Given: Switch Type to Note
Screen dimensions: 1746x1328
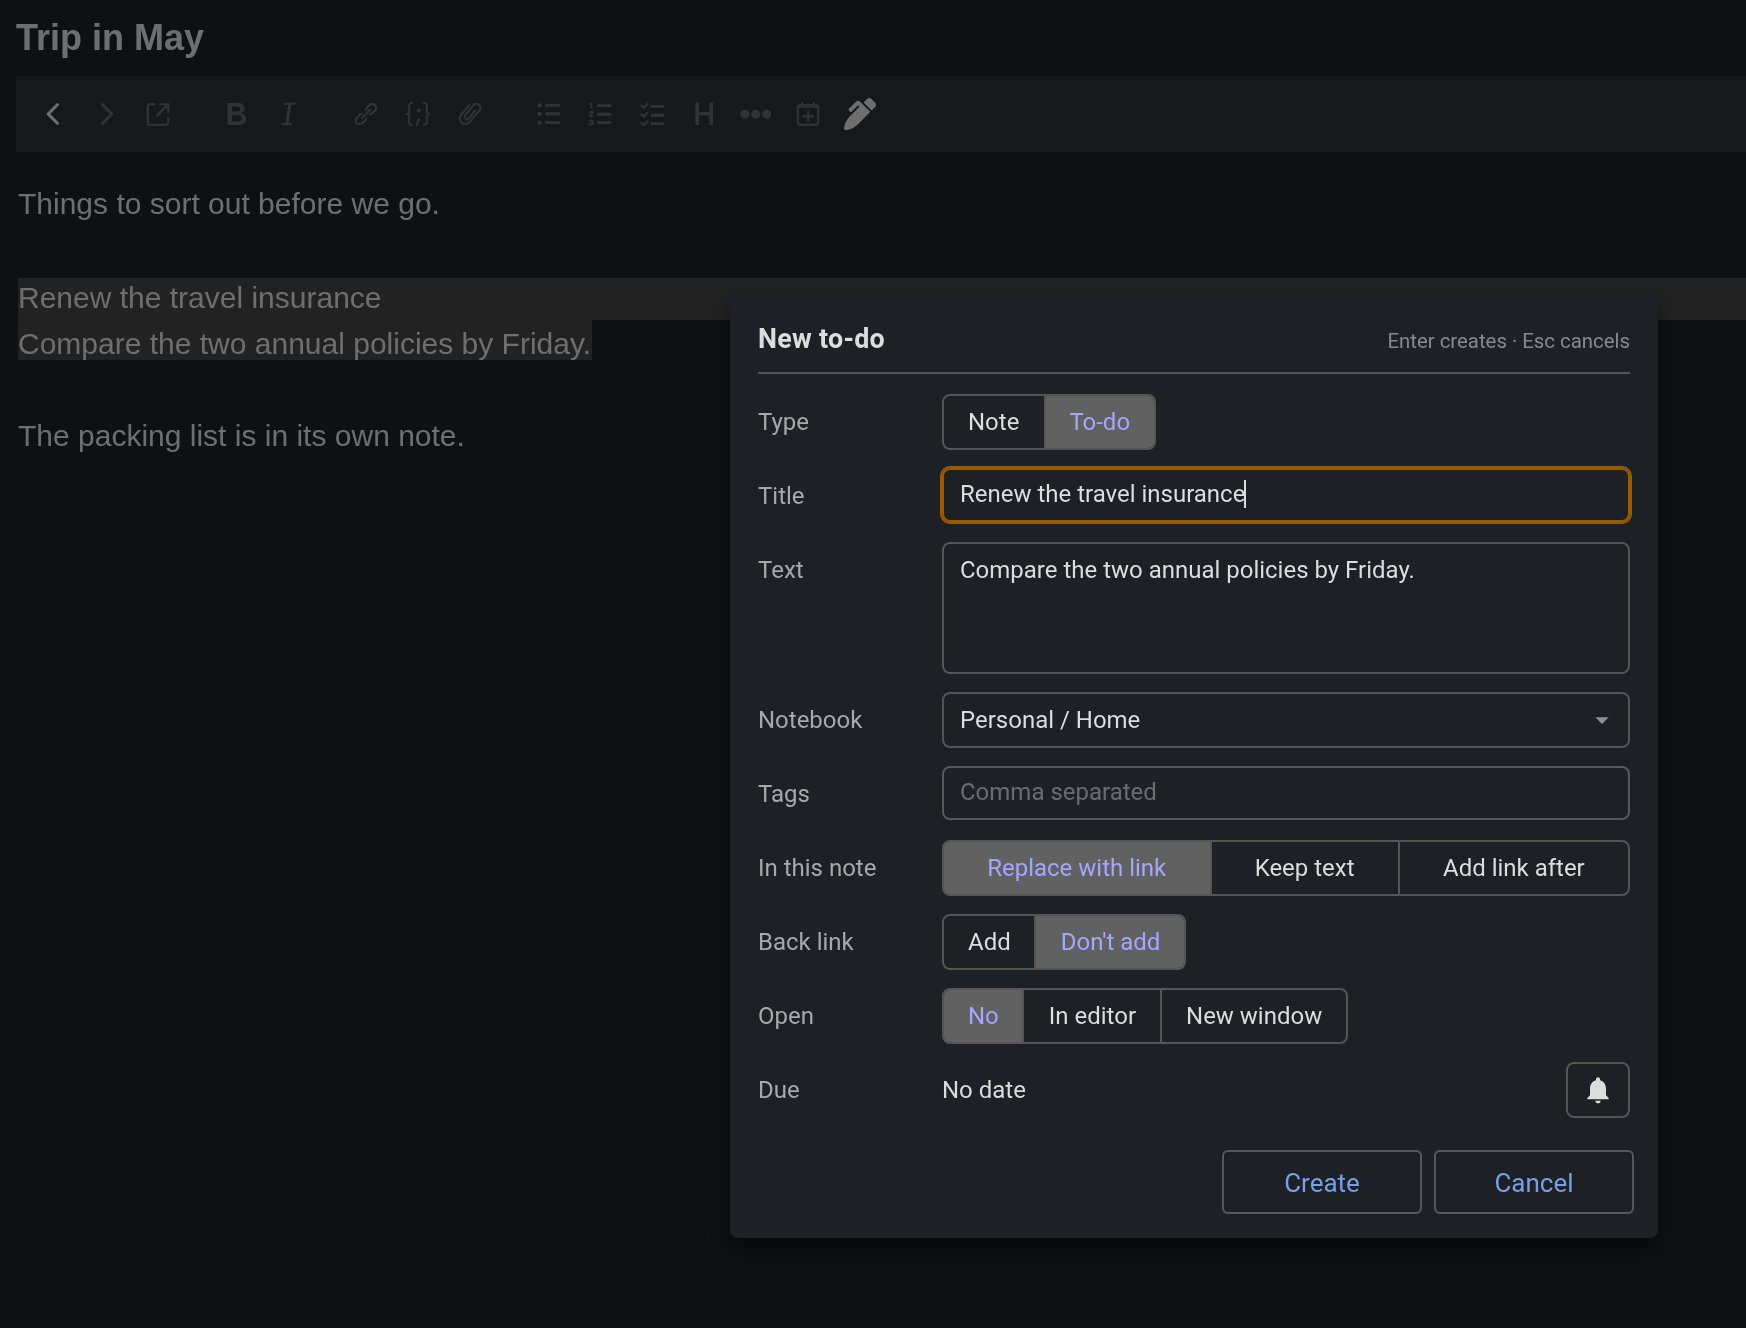Looking at the screenshot, I should coord(994,422).
